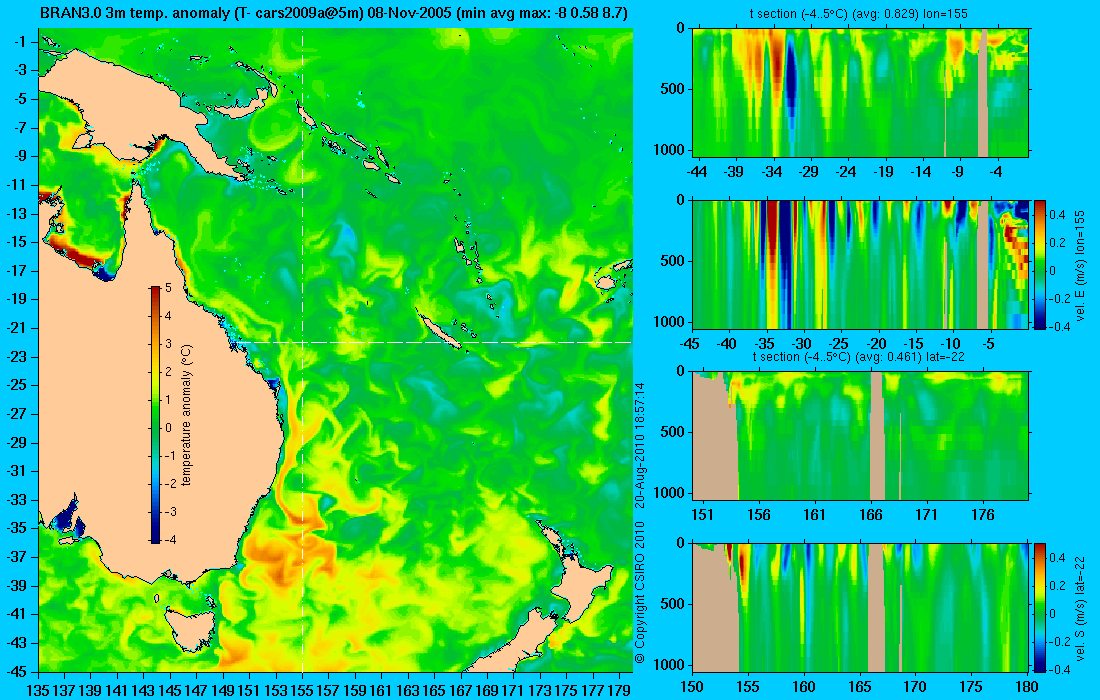Viewport: 1100px width, 700px height.
Task: Click the '-0.2' tick on the velocity S colorbar
Action: pos(1057,641)
